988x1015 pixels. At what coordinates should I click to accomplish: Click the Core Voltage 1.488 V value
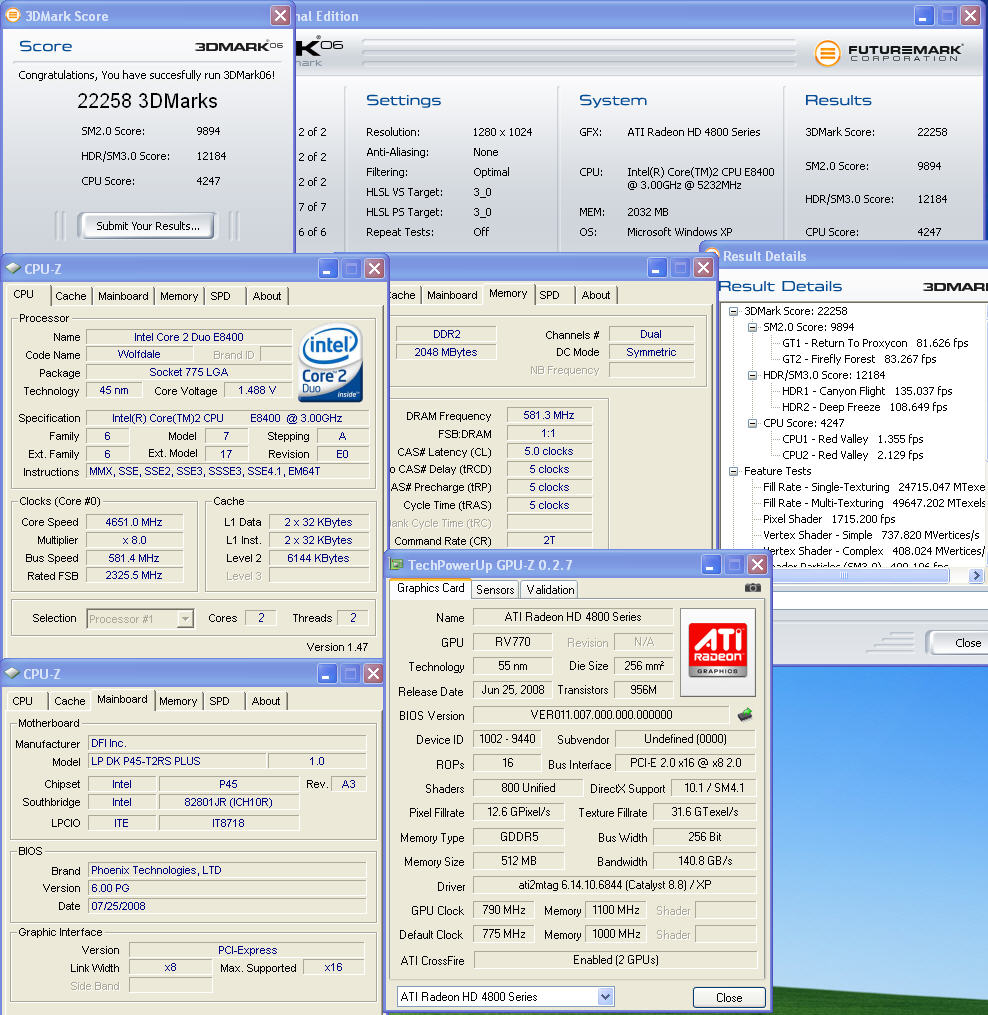point(257,390)
